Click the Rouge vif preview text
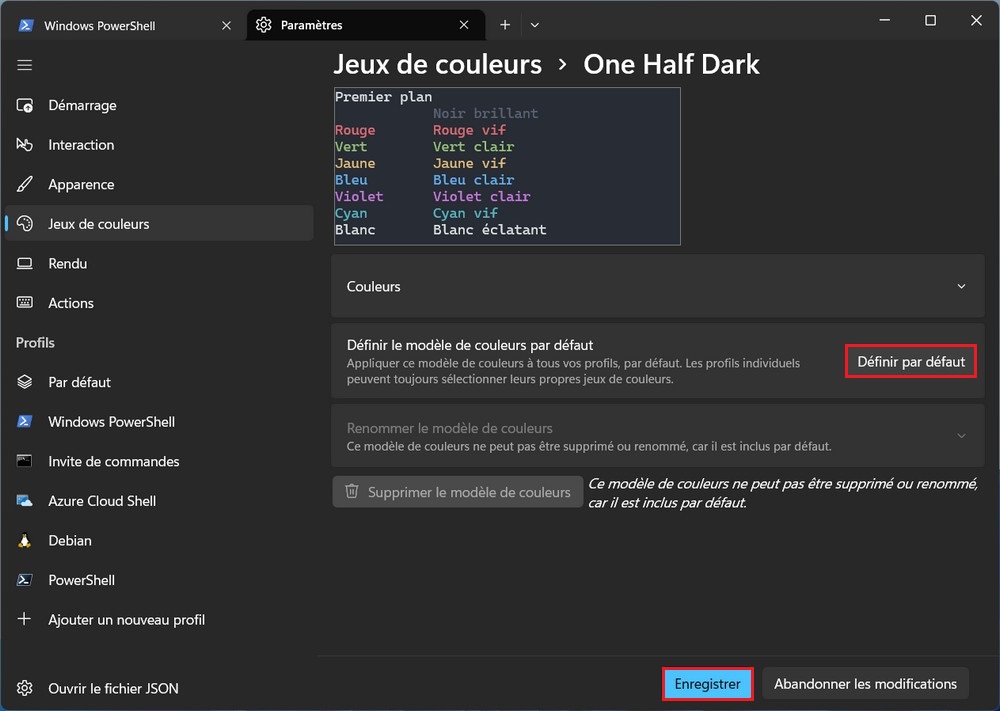Image resolution: width=1000 pixels, height=711 pixels. tap(469, 130)
